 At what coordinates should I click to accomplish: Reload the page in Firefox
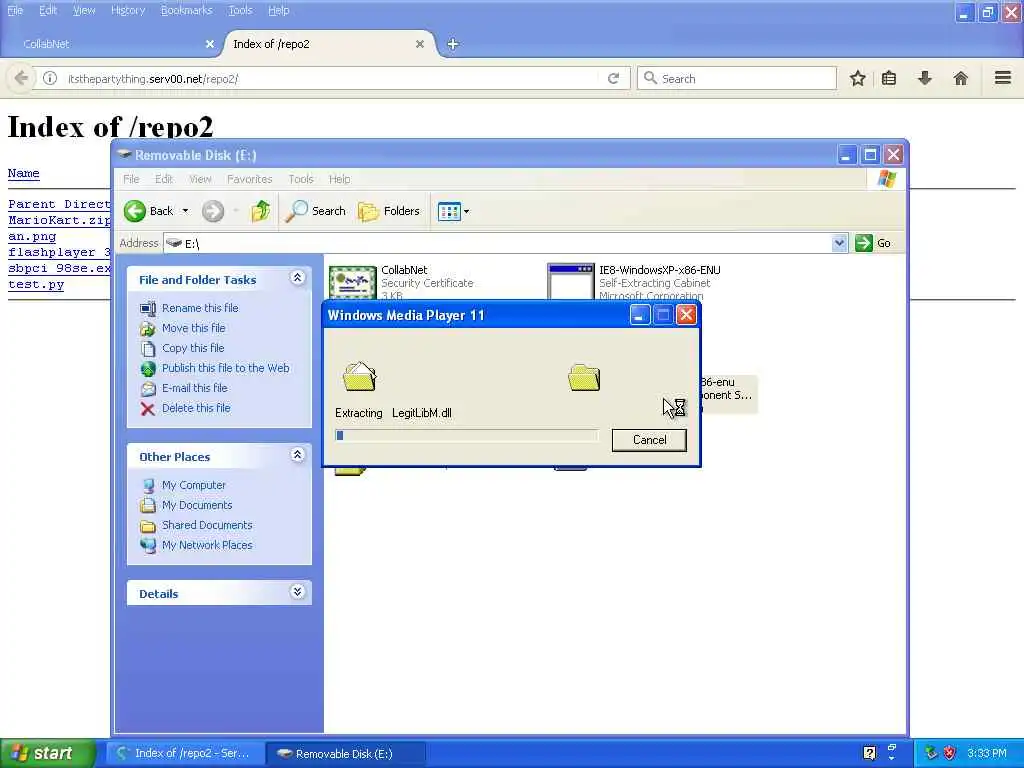(x=613, y=78)
